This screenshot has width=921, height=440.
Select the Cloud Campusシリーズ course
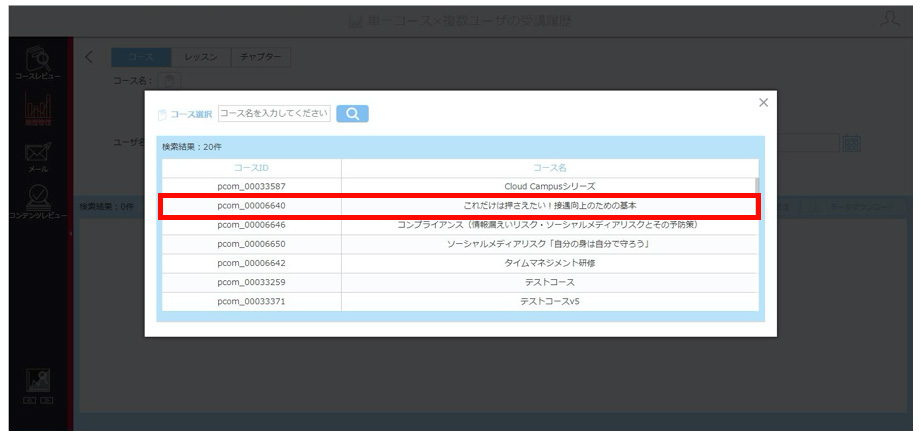550,187
